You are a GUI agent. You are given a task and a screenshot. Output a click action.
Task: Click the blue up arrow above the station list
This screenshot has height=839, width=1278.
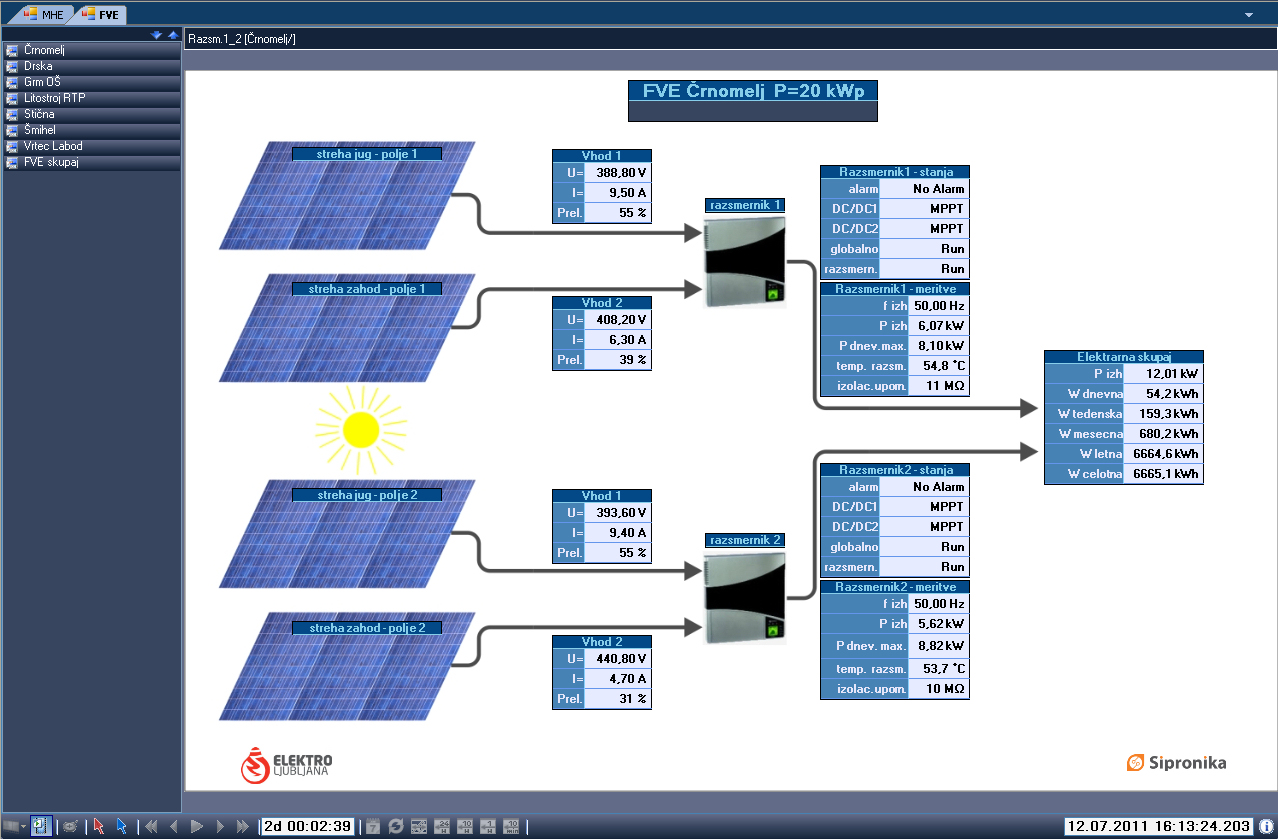[x=172, y=35]
